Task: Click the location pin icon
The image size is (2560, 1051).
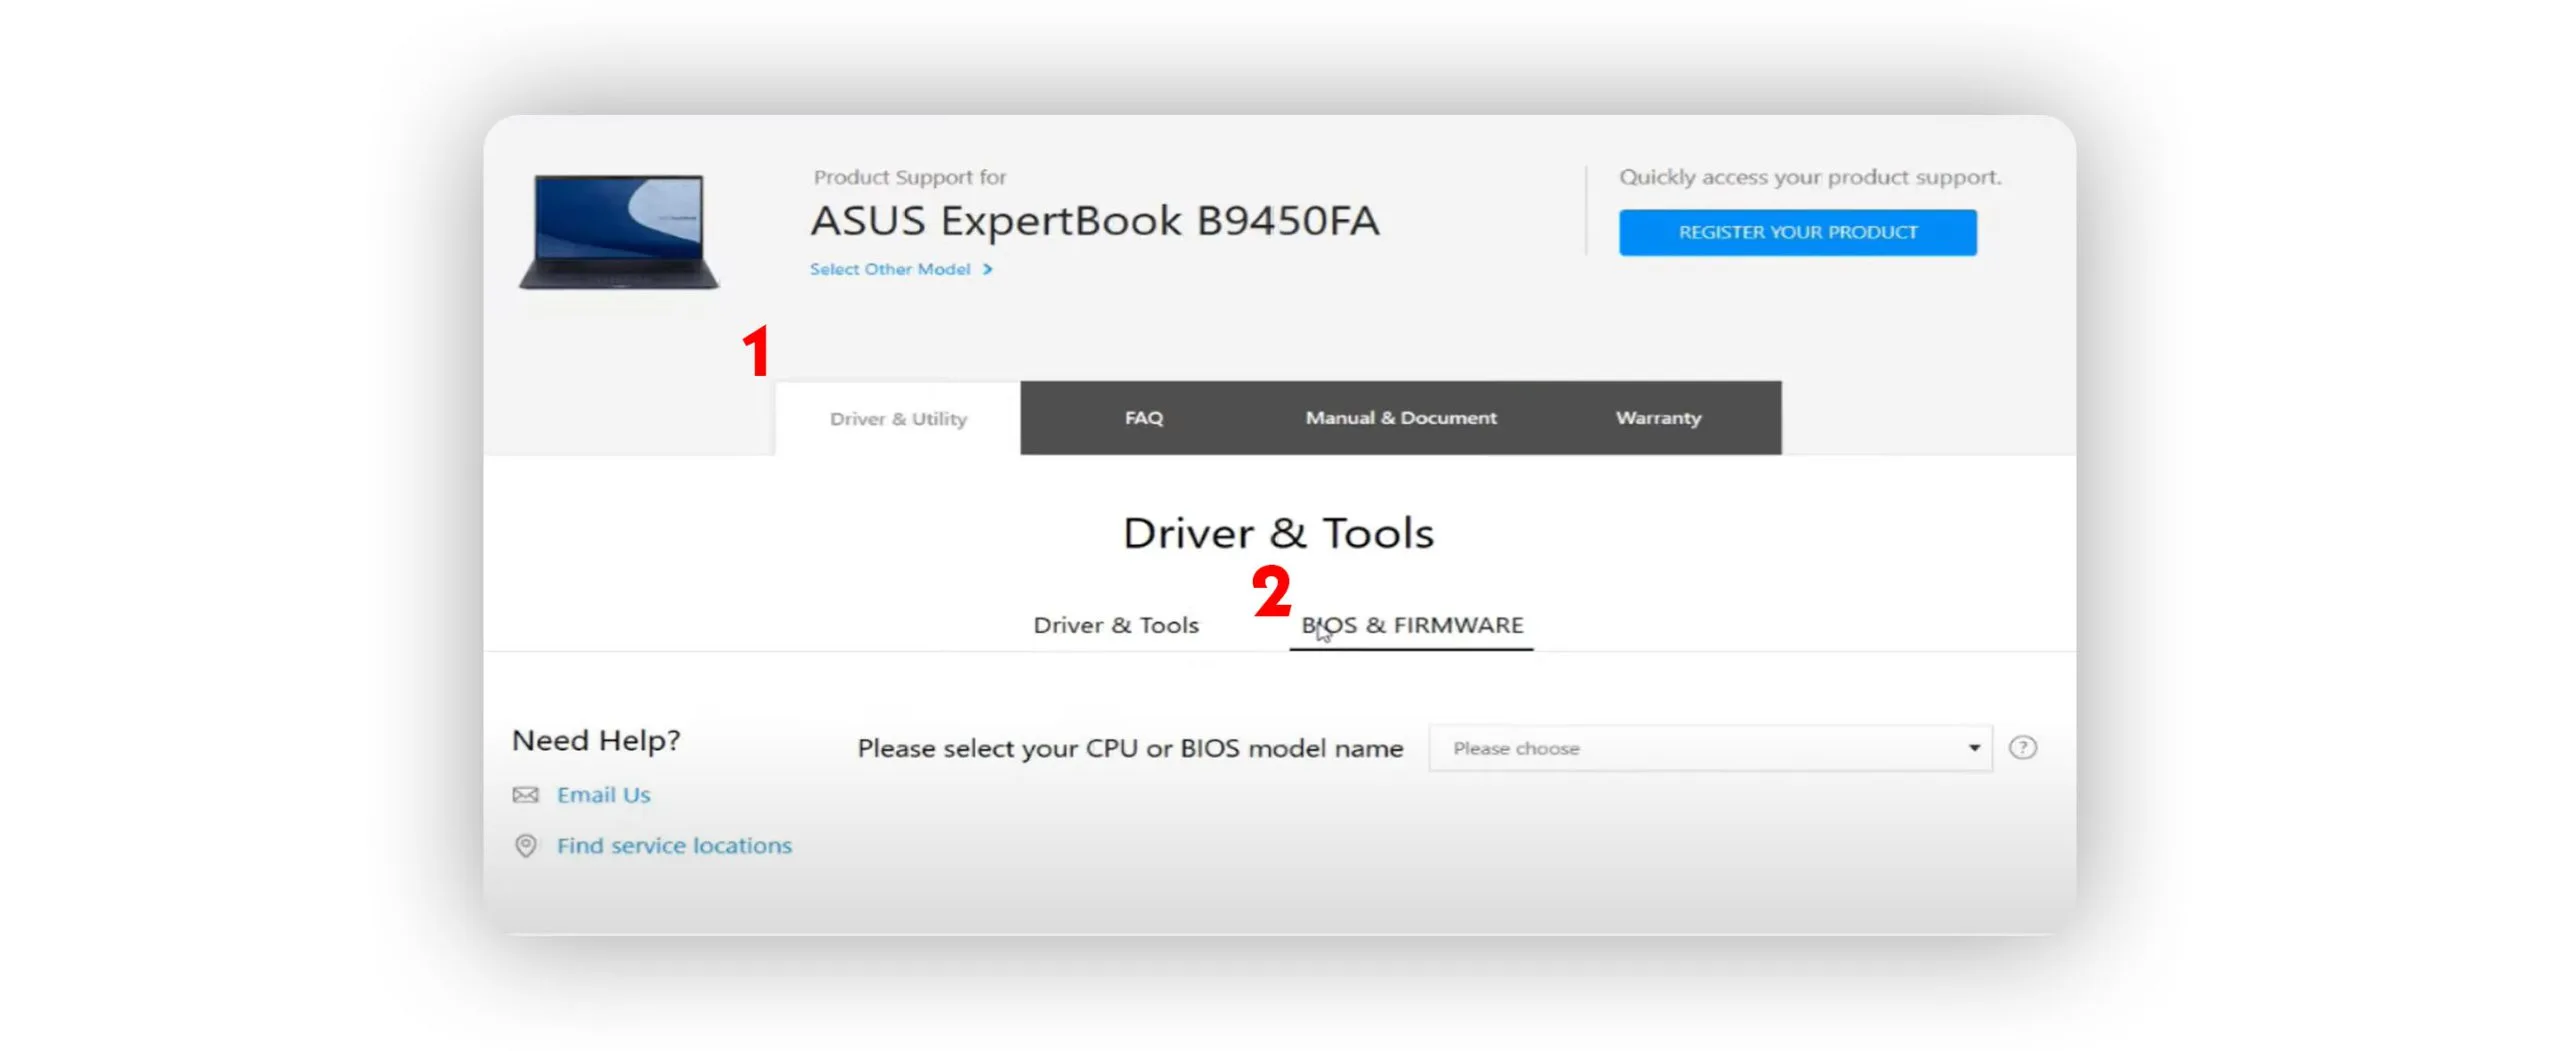Action: pyautogui.click(x=525, y=846)
